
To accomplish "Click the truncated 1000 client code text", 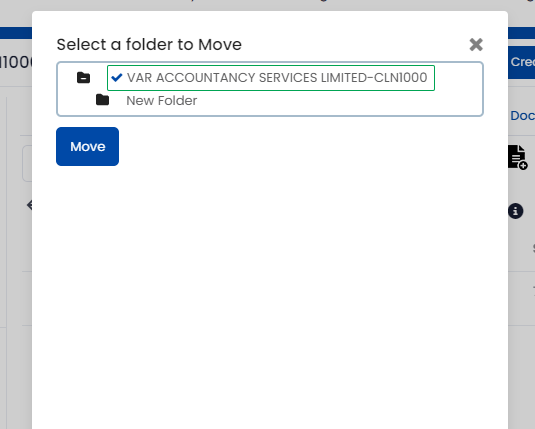I will (16, 62).
